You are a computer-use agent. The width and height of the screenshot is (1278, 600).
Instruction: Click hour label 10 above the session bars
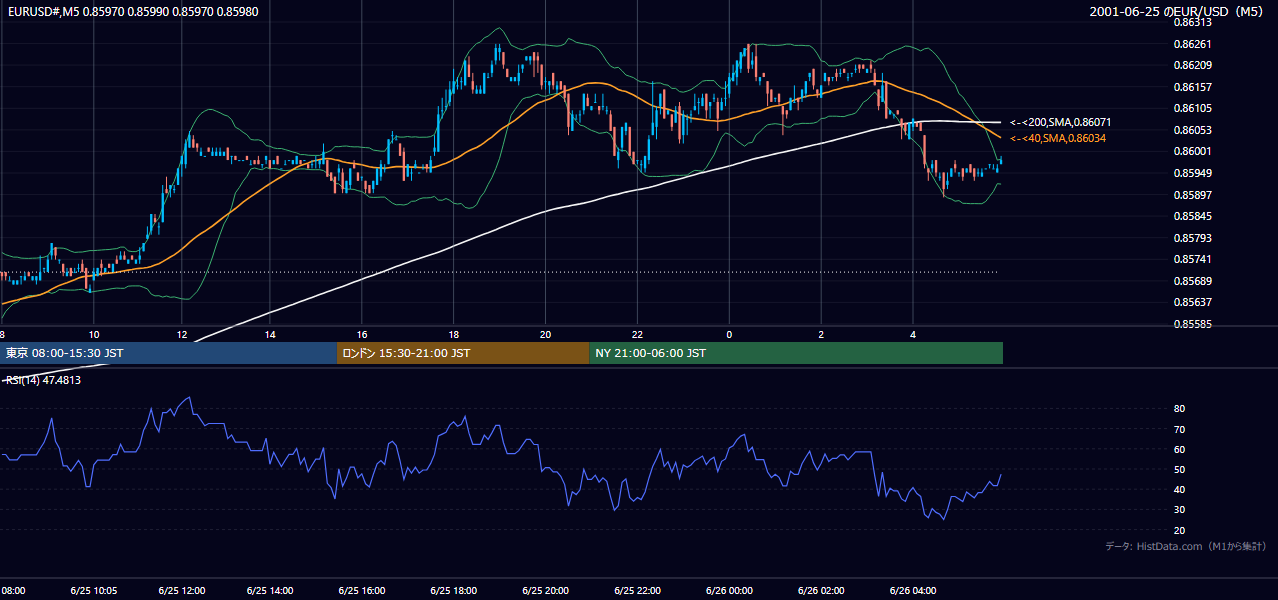pos(94,334)
